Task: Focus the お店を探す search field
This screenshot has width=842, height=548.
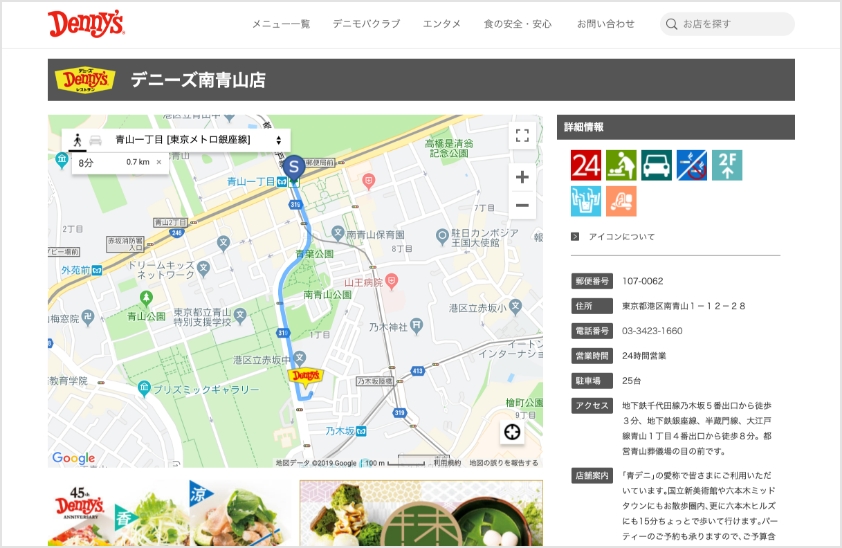Action: coord(727,24)
